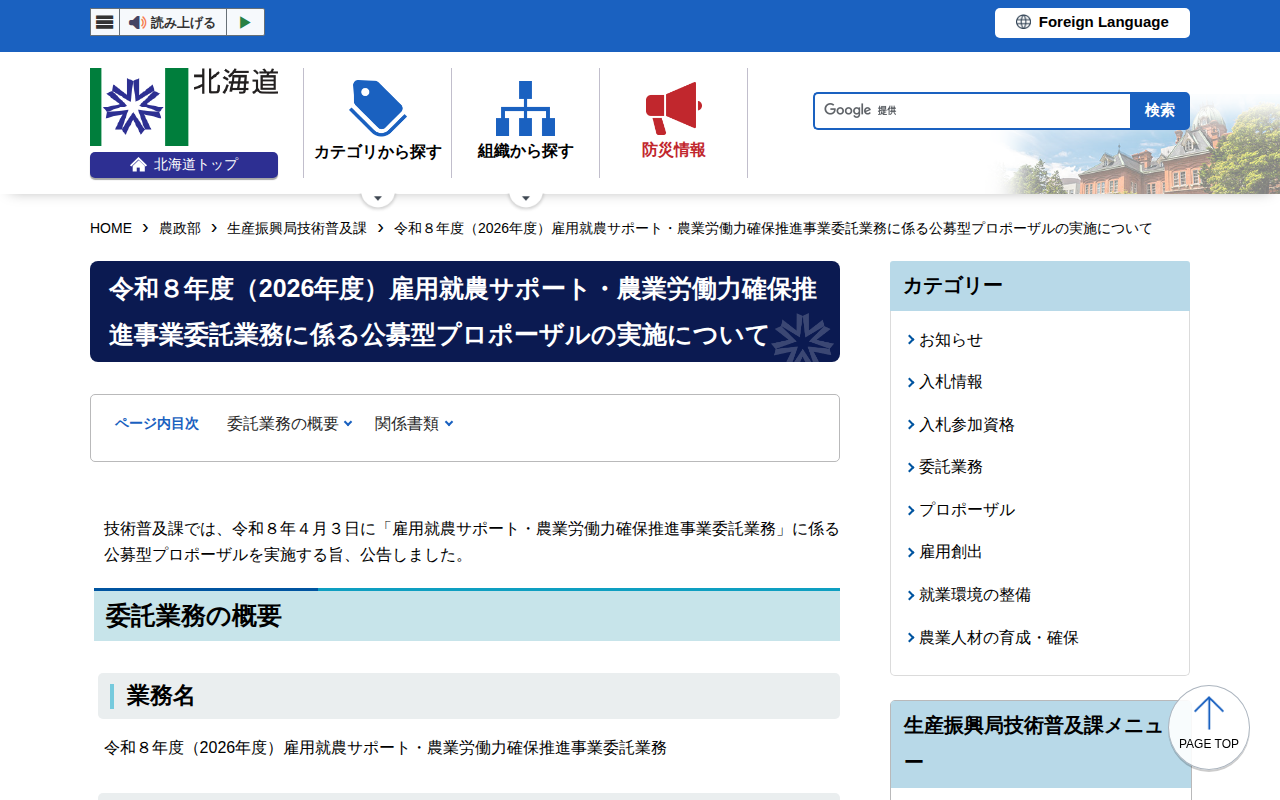Viewport: 1280px width, 800px height.
Task: Click the ページ内目次 label
Action: [x=157, y=424]
